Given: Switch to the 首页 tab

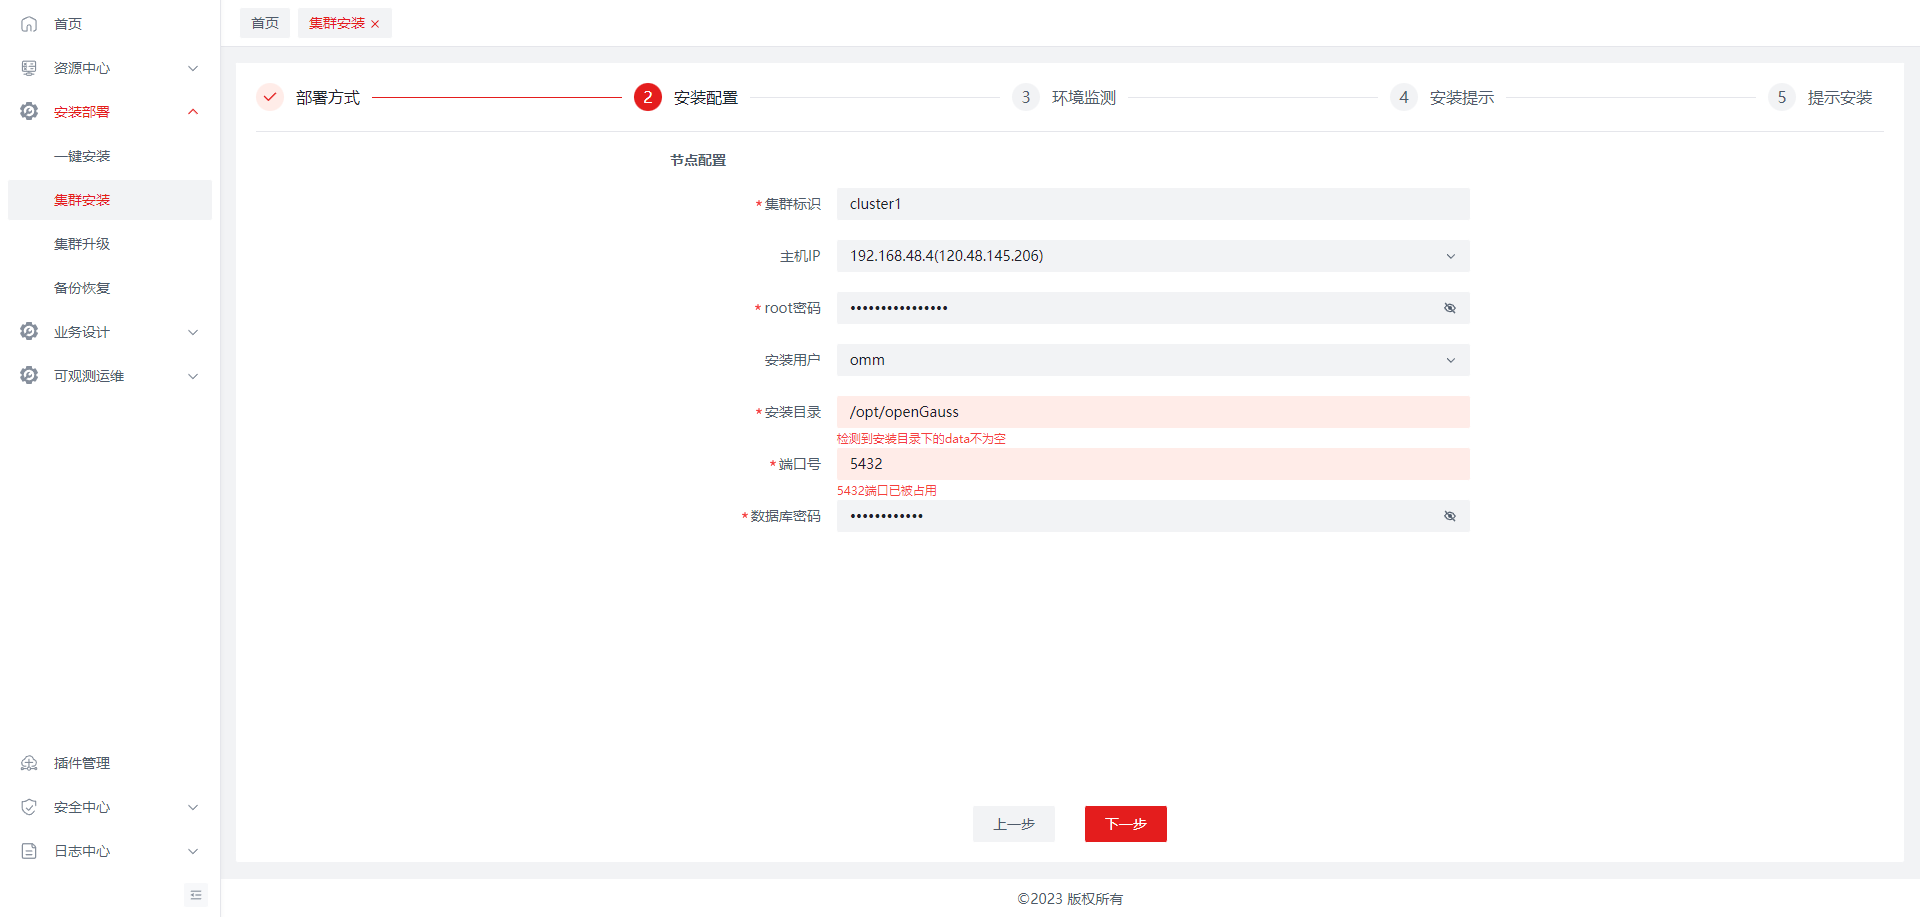Looking at the screenshot, I should (265, 23).
